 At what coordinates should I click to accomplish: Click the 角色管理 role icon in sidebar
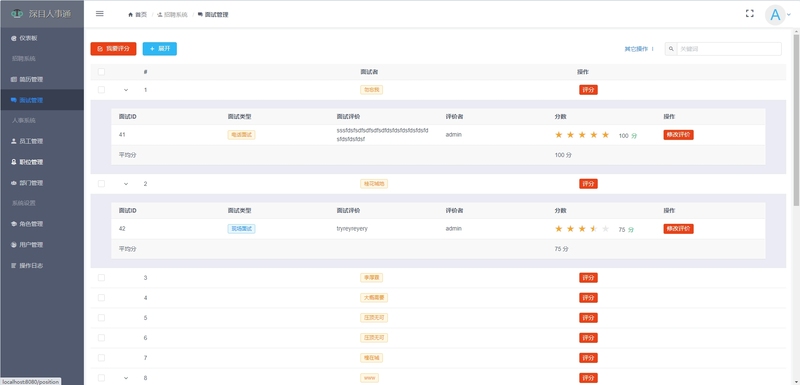[x=14, y=224]
